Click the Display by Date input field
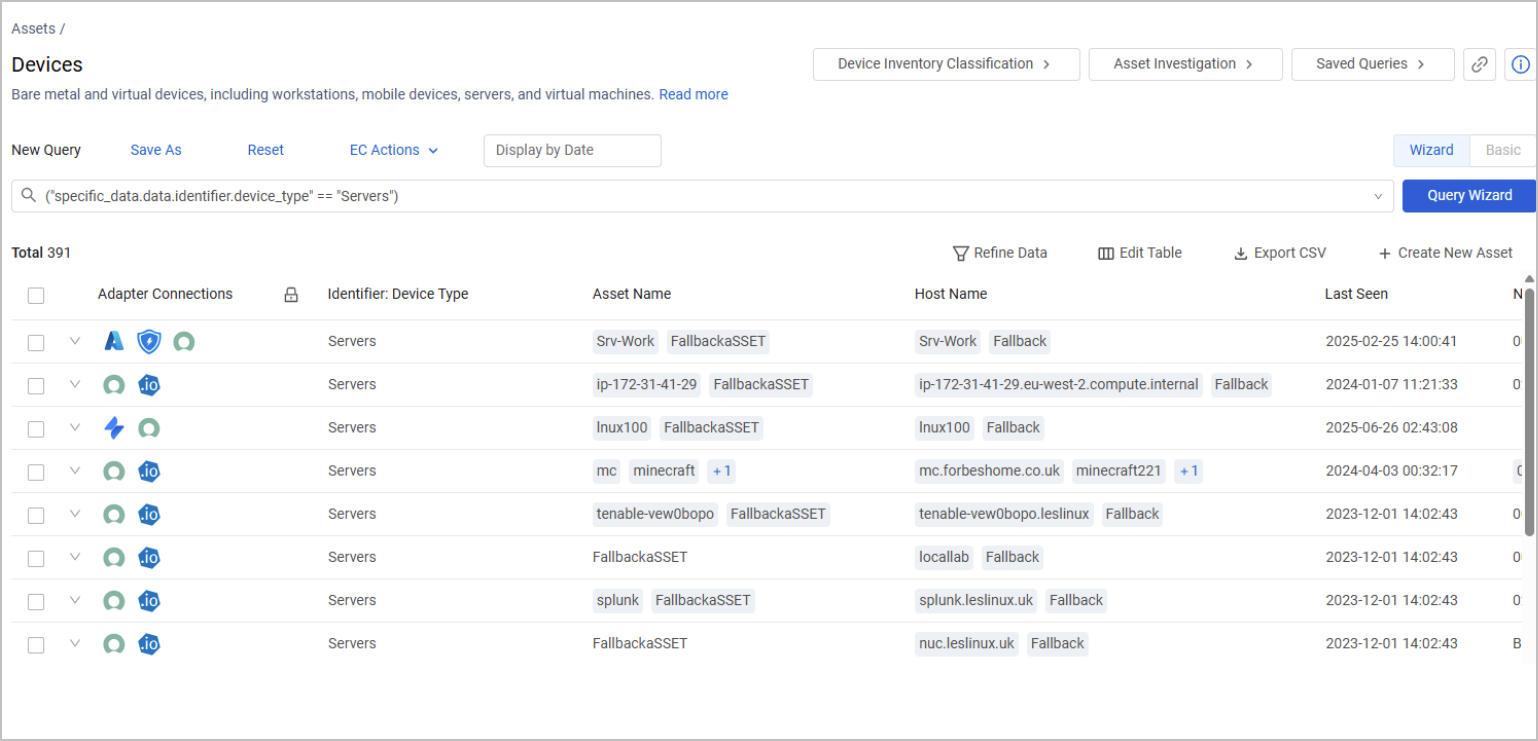The height and width of the screenshot is (741, 1538). pos(573,150)
